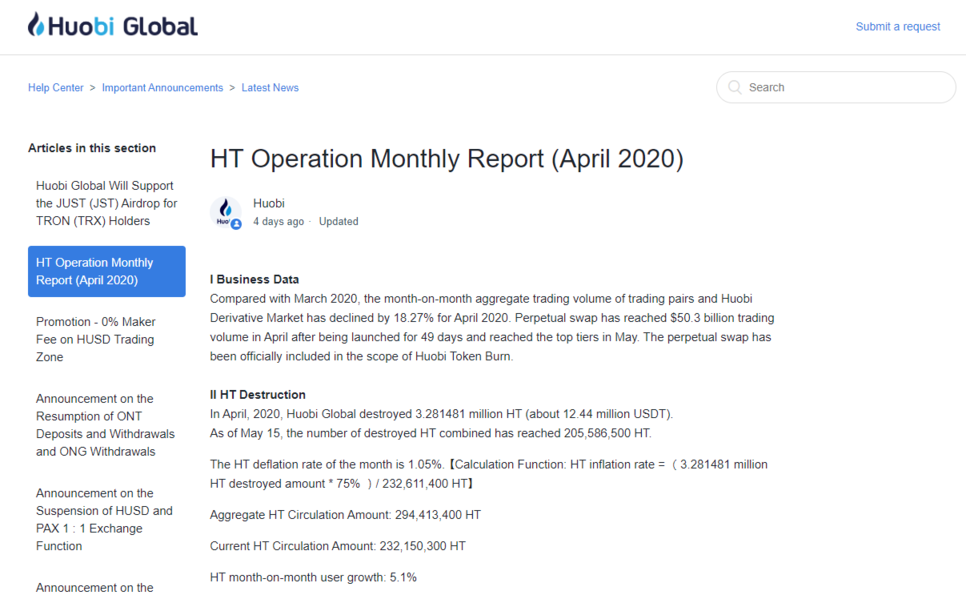Click the sentence starting 'As of May 15'

click(x=431, y=433)
